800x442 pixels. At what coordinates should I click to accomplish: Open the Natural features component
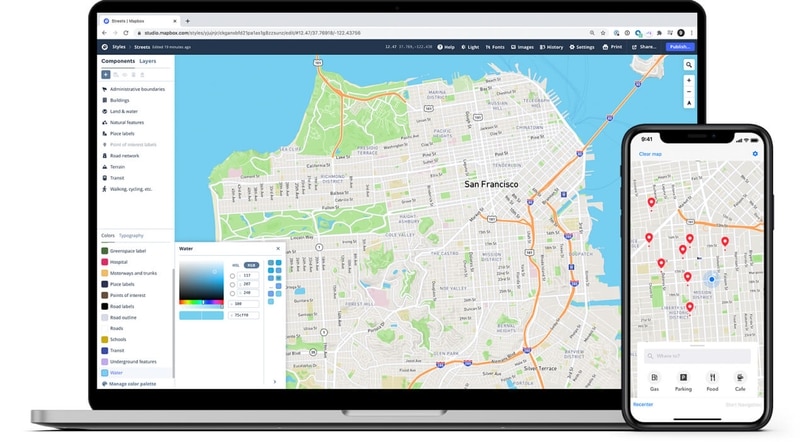click(123, 122)
